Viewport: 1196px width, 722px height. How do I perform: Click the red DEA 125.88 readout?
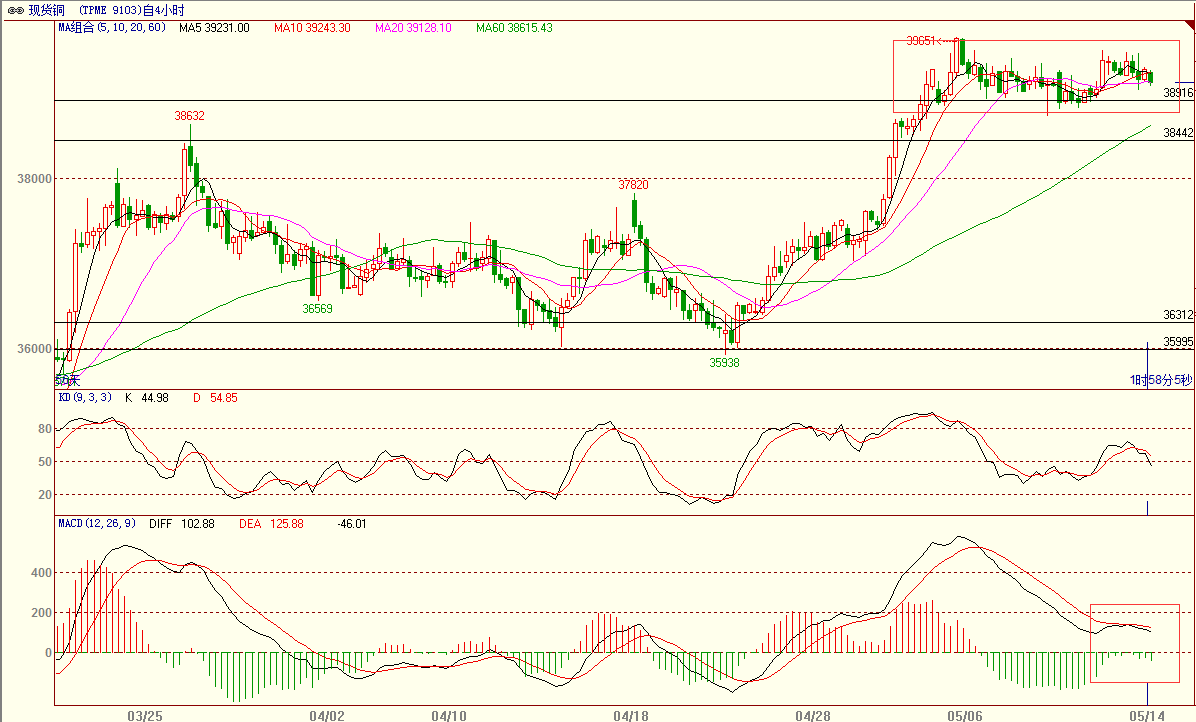[271, 523]
